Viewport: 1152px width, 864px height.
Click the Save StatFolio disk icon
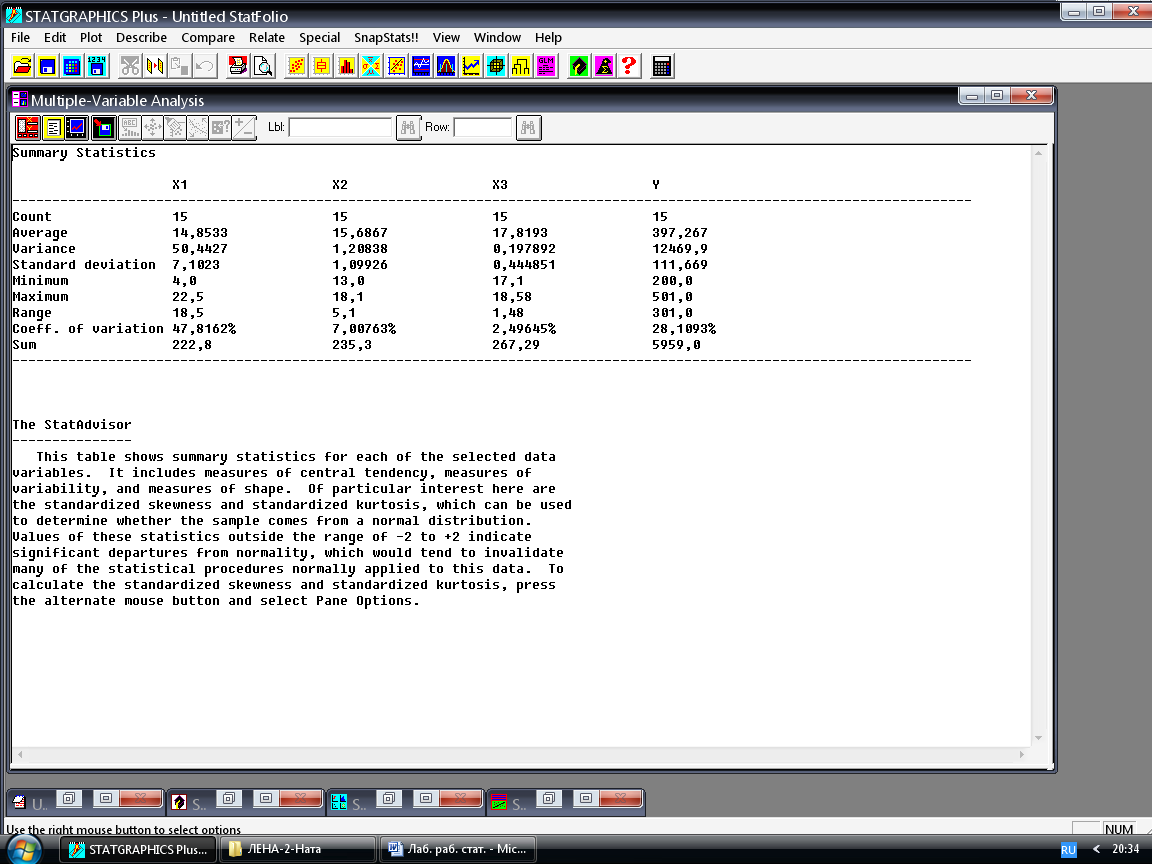pos(47,66)
